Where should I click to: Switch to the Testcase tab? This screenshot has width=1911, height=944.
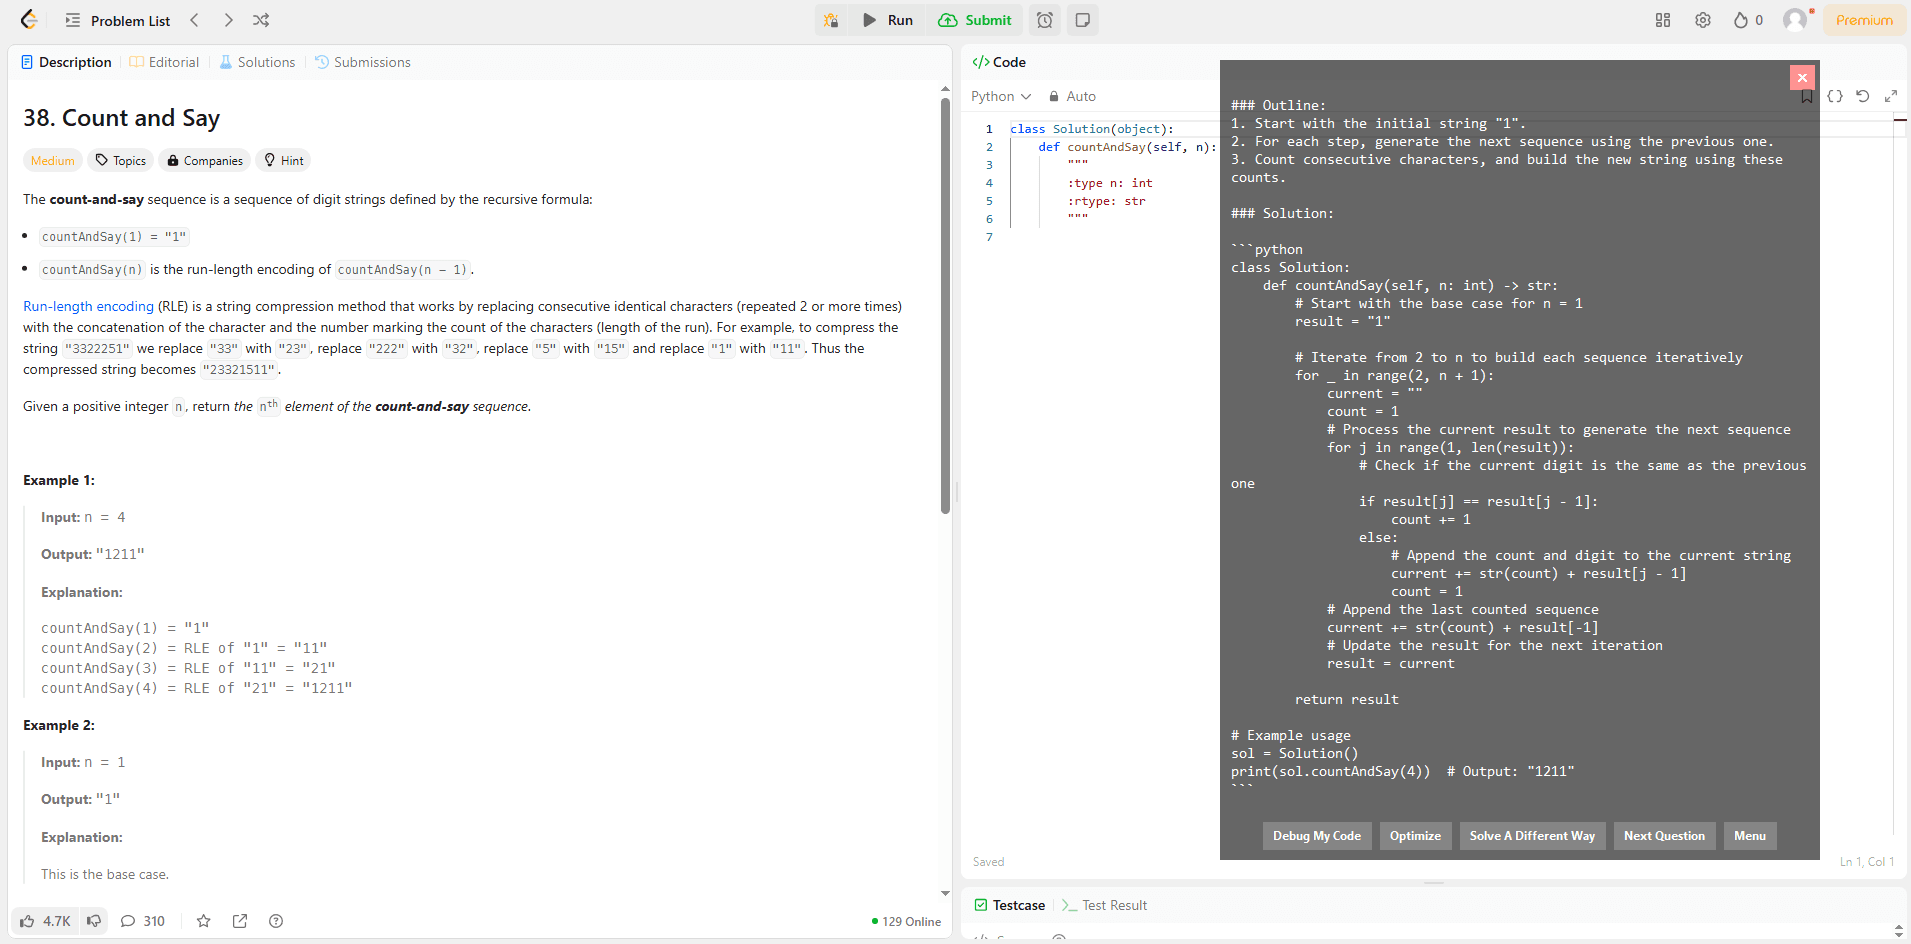point(1010,905)
